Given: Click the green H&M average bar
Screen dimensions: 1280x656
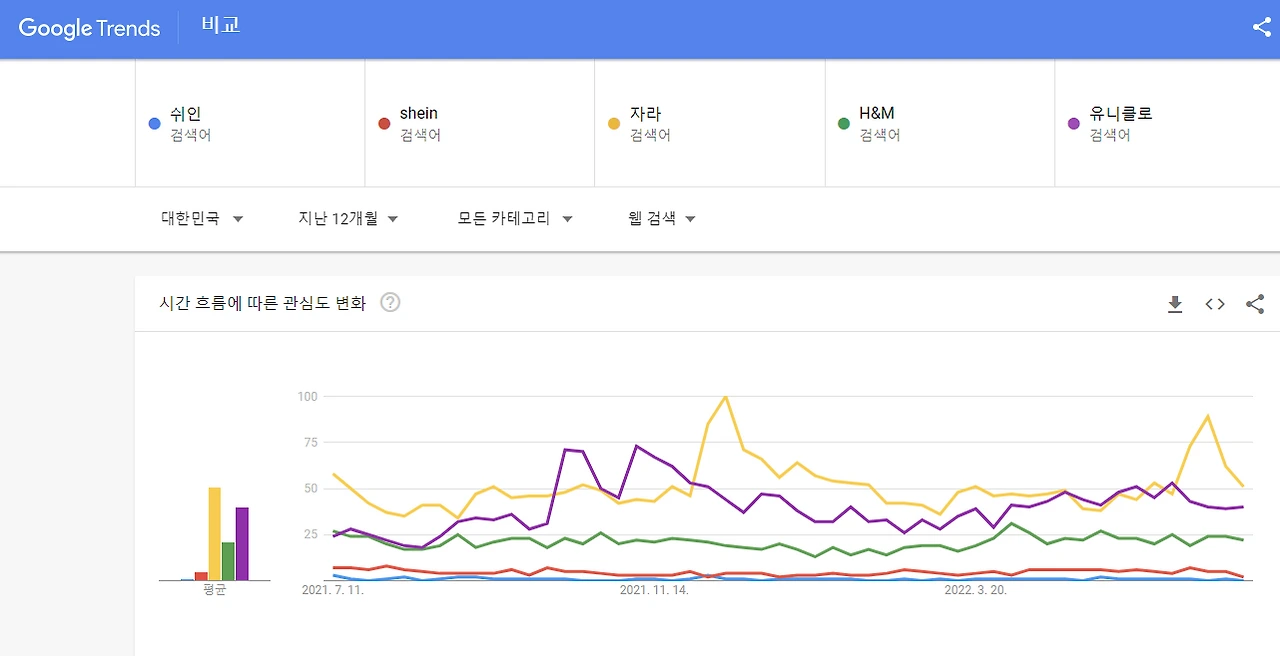Looking at the screenshot, I should click(x=228, y=560).
